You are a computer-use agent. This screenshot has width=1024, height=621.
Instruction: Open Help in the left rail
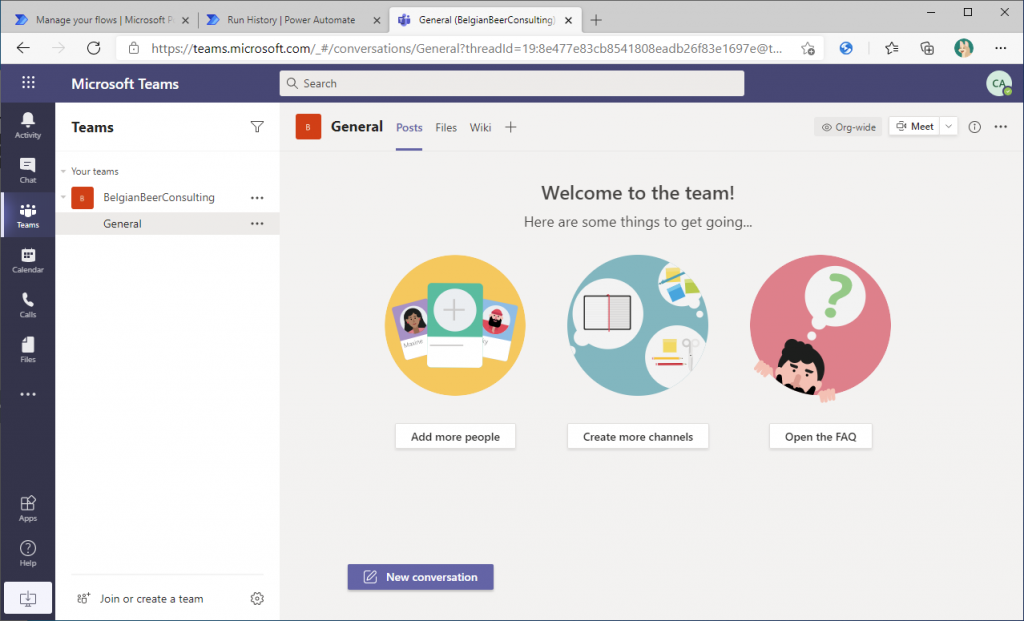(27, 553)
